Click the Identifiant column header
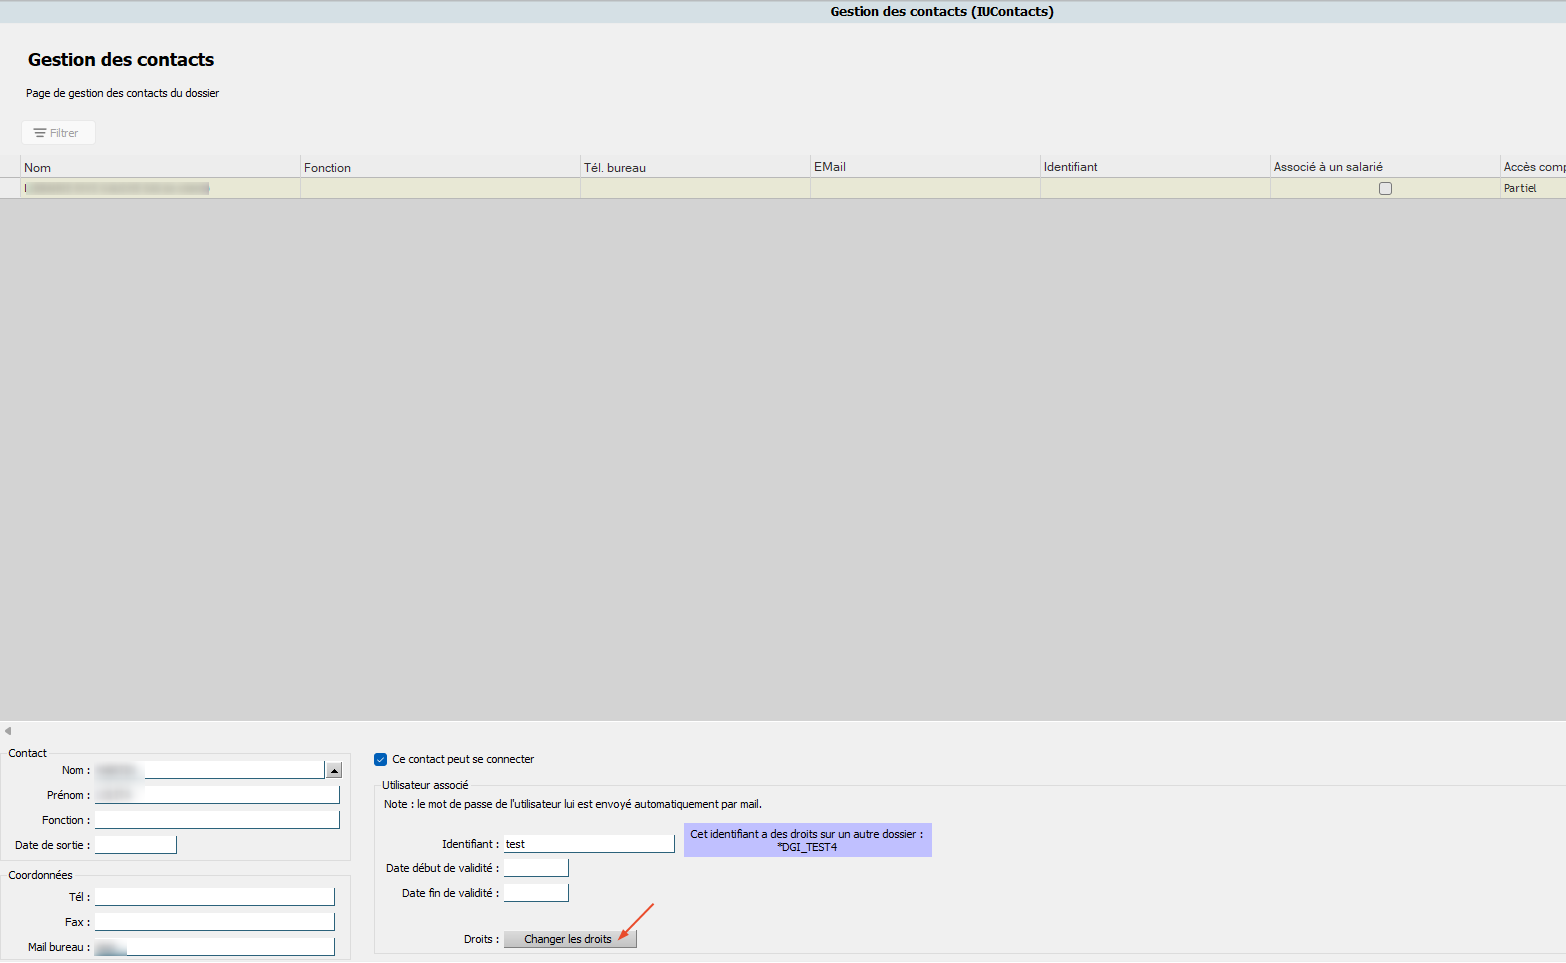This screenshot has width=1566, height=963. pos(1155,167)
